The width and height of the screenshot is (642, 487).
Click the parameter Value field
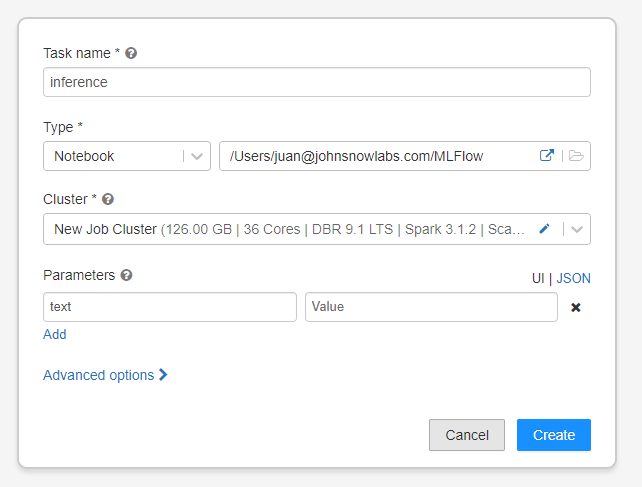(431, 307)
